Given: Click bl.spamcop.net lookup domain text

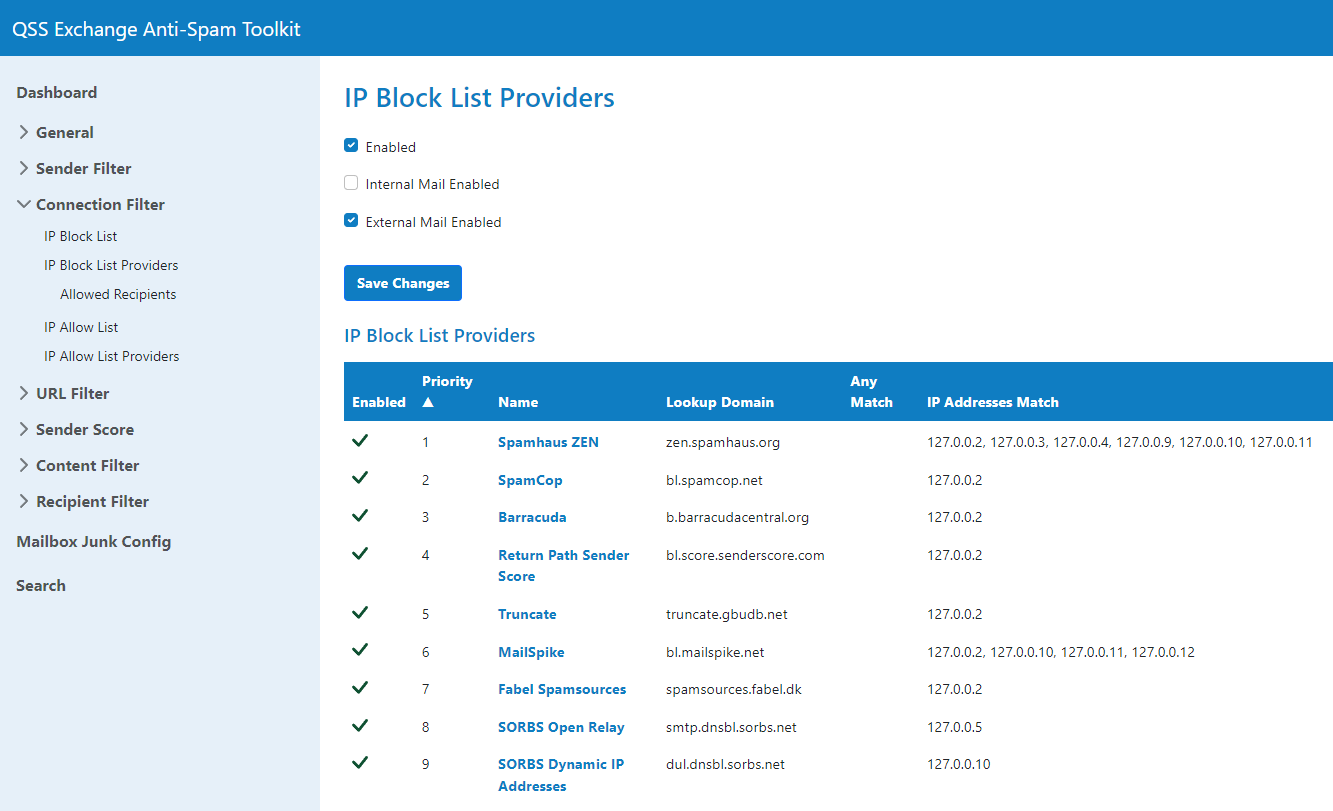Looking at the screenshot, I should point(714,480).
